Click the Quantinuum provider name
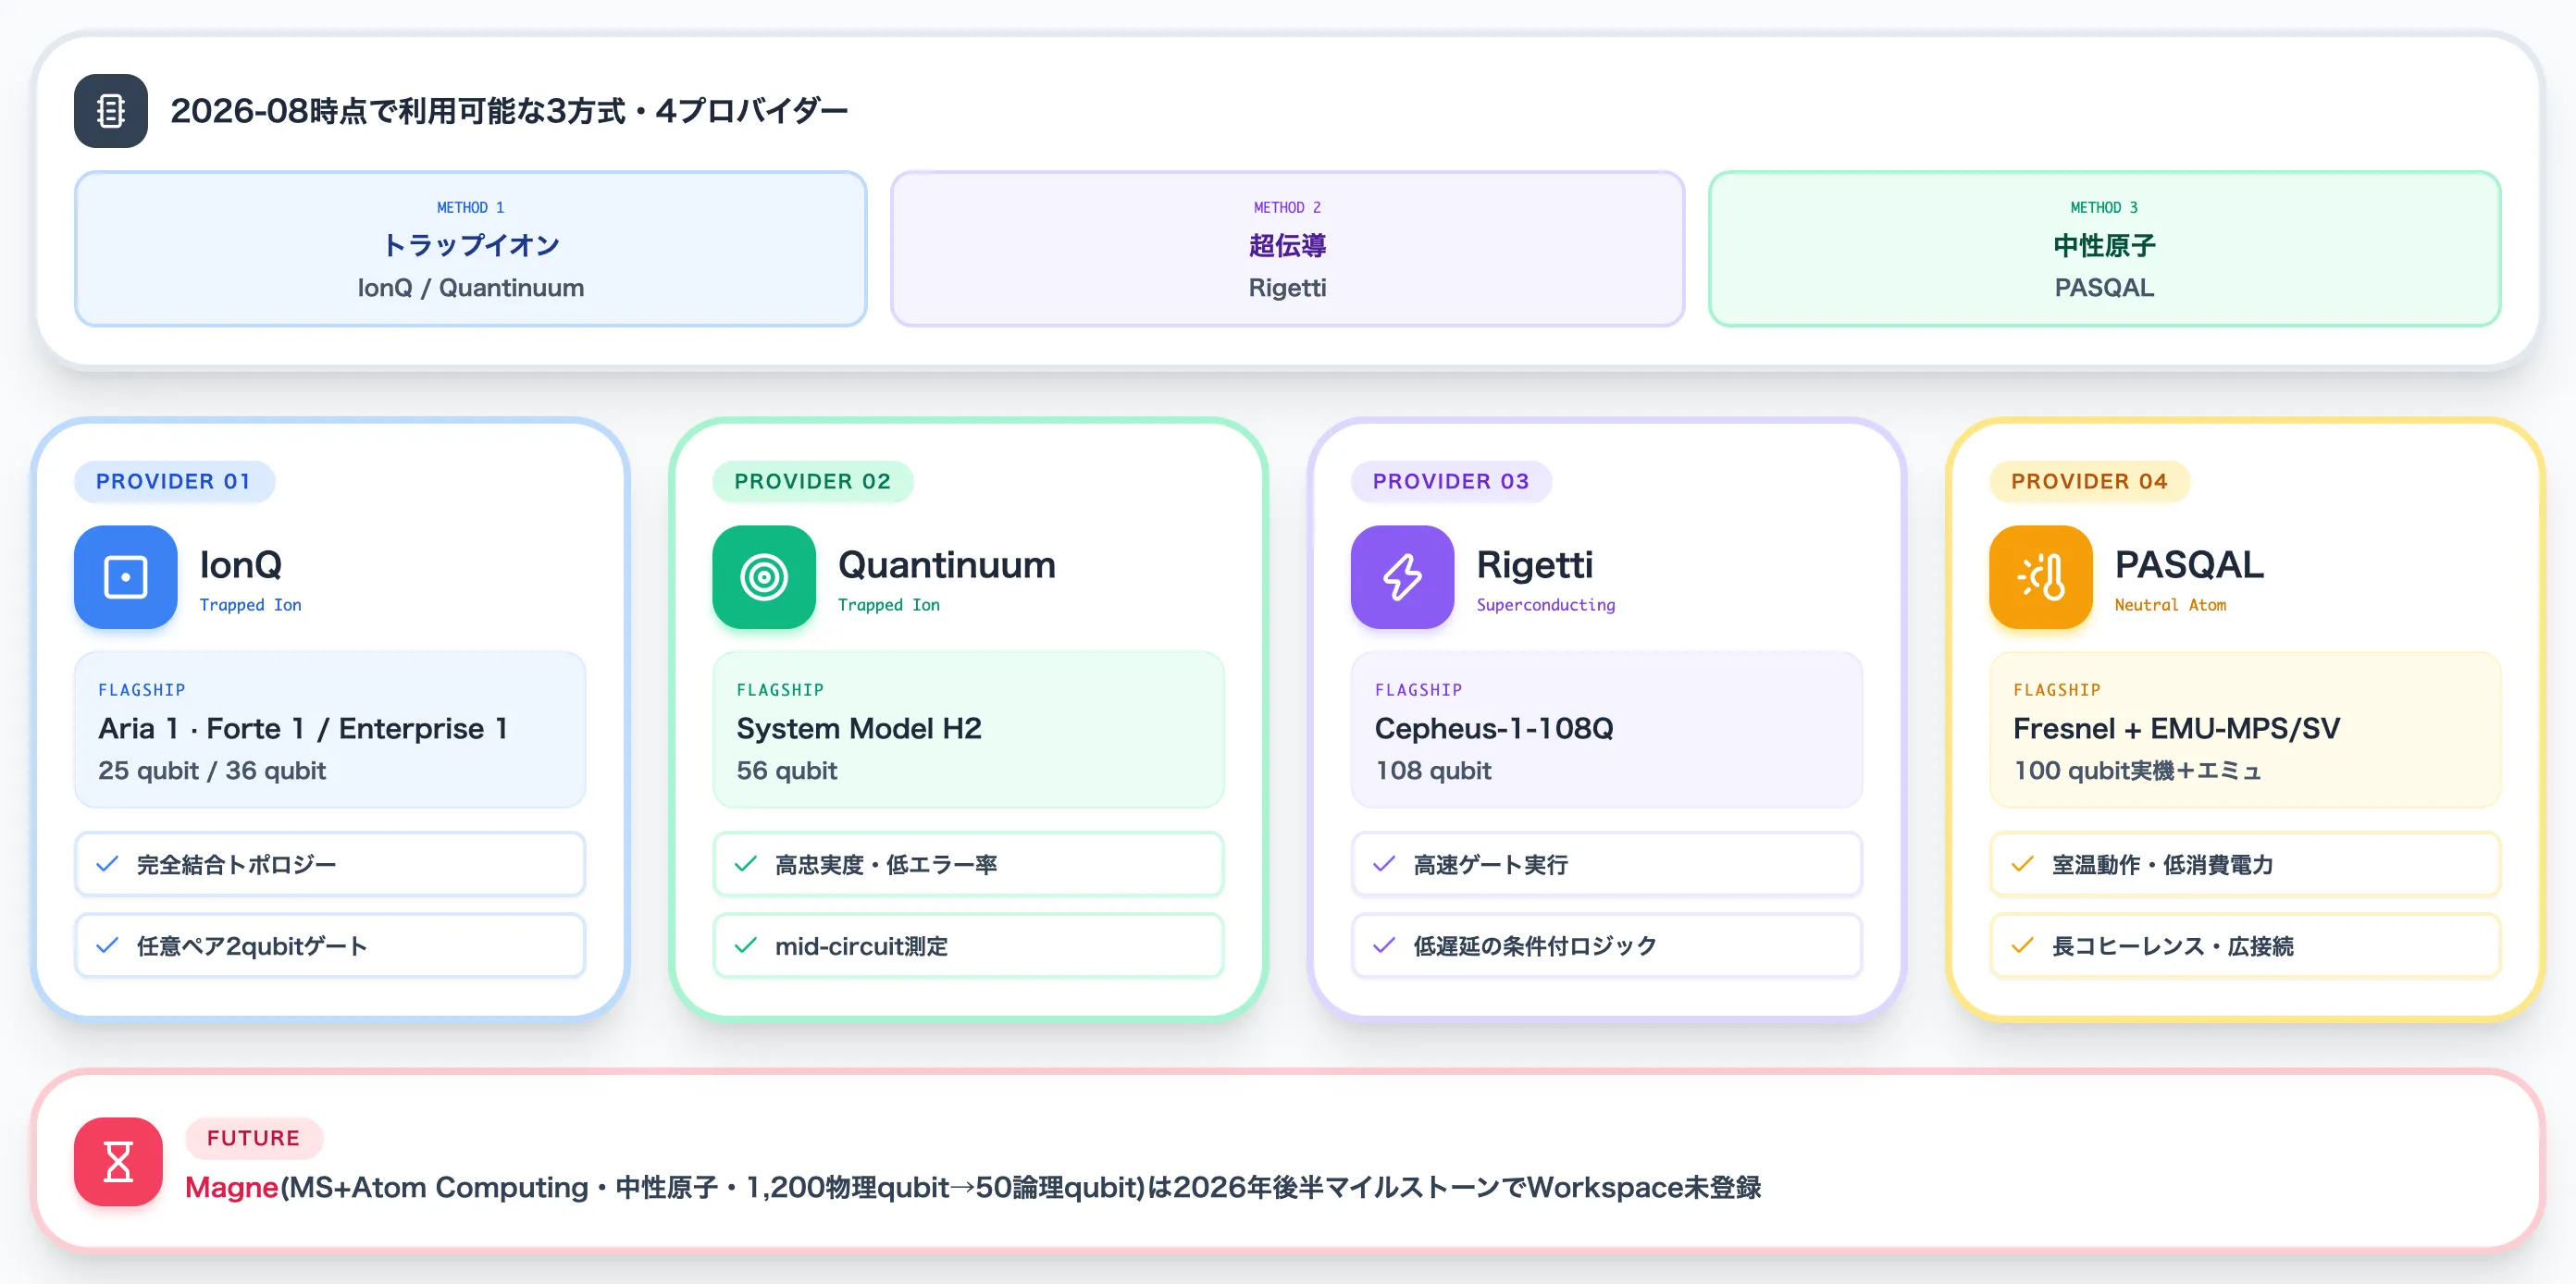Viewport: 2576px width, 1284px height. click(x=947, y=565)
